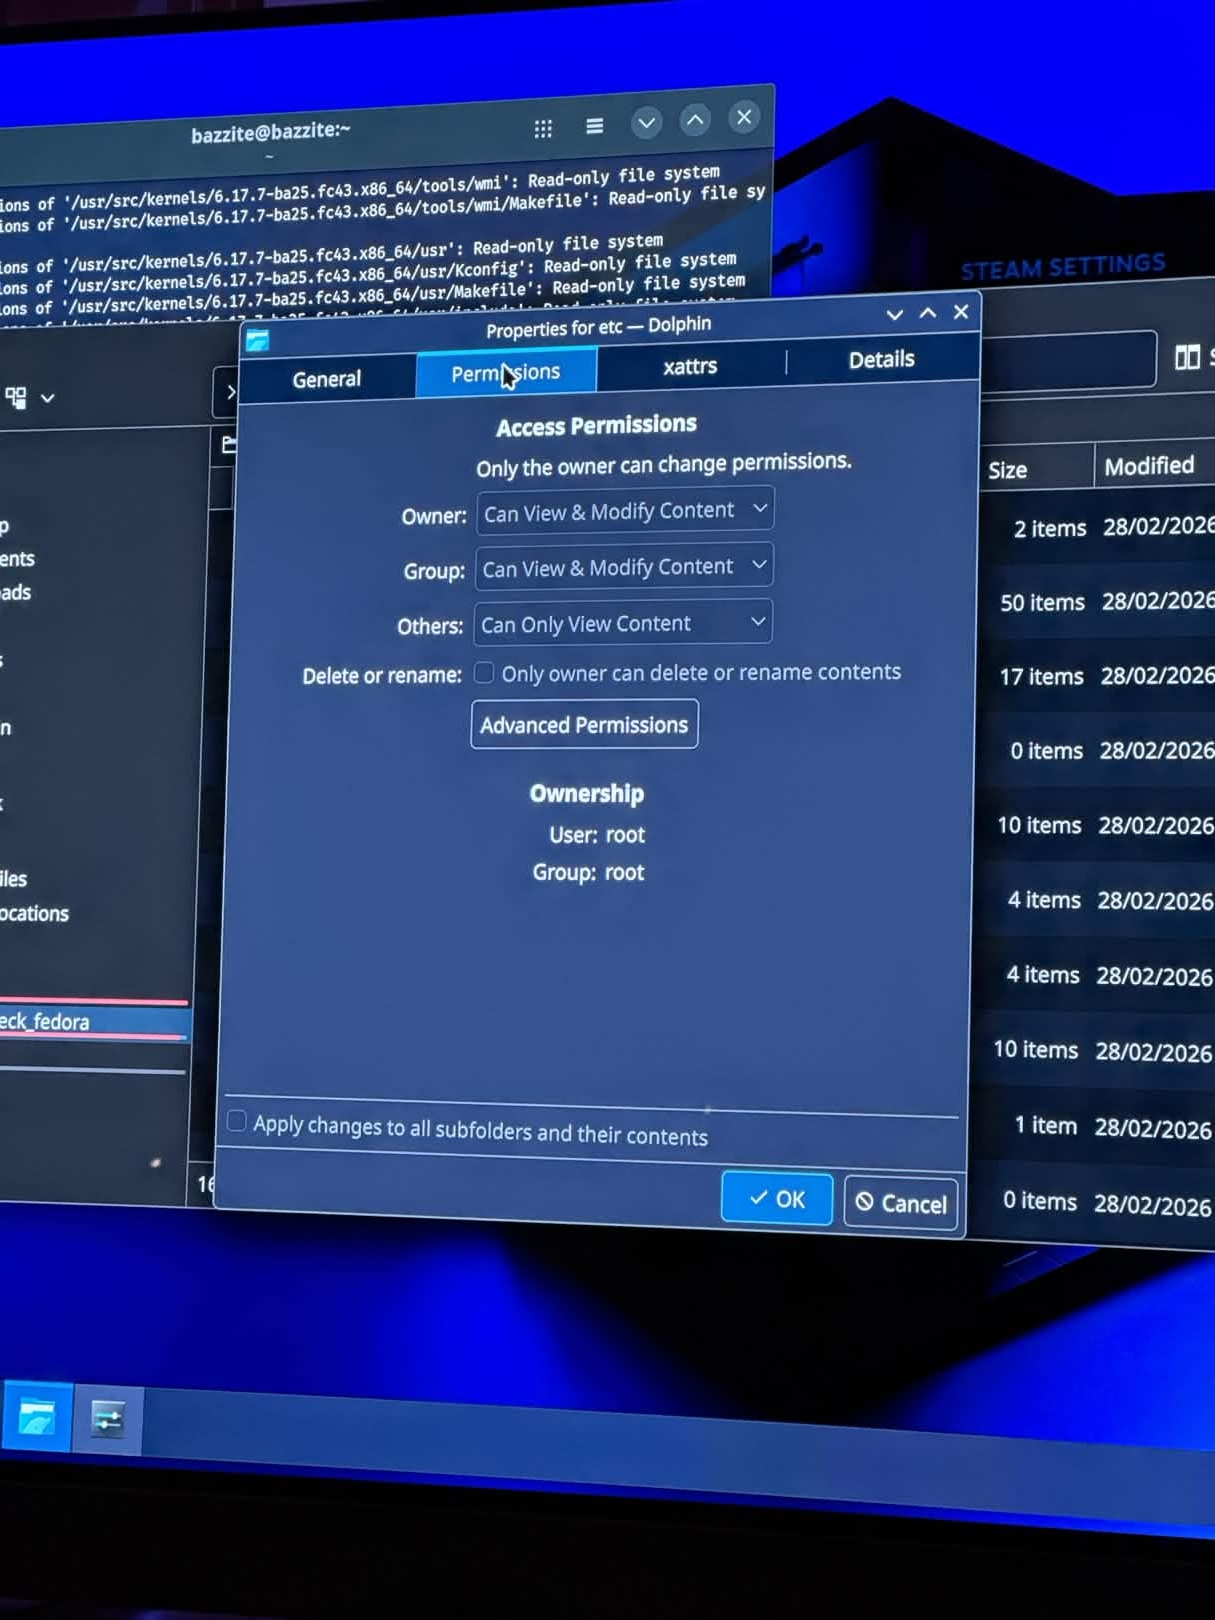Screen dimensions: 1215x1620
Task: Open the terminal hamburger menu
Action: coord(595,126)
